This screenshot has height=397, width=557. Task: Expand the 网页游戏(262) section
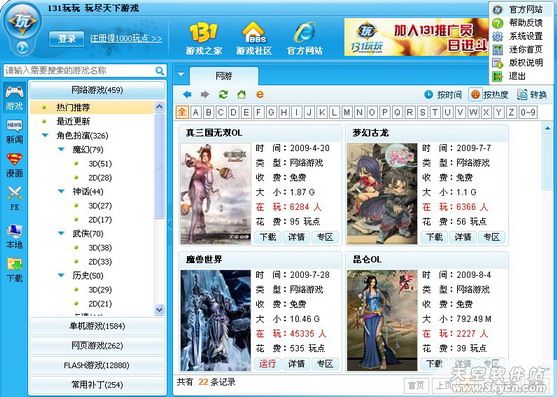pos(97,346)
